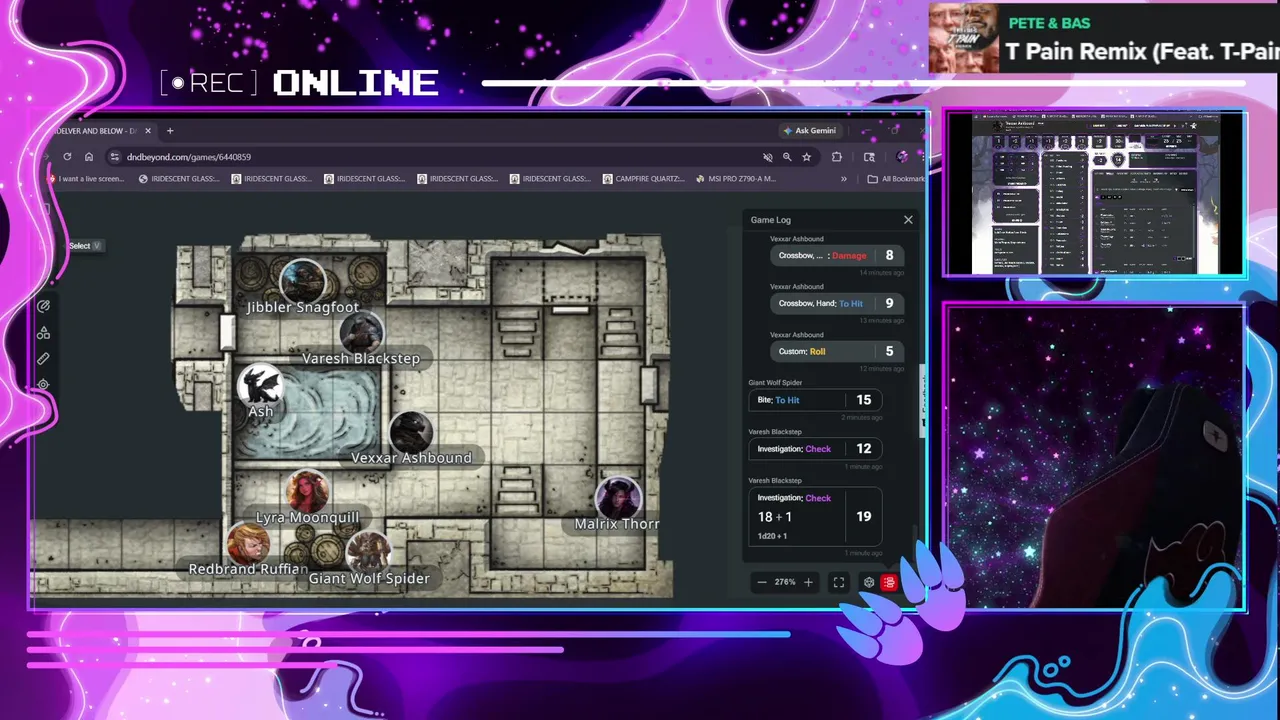Open browser zoom magnifier icon

point(787,157)
